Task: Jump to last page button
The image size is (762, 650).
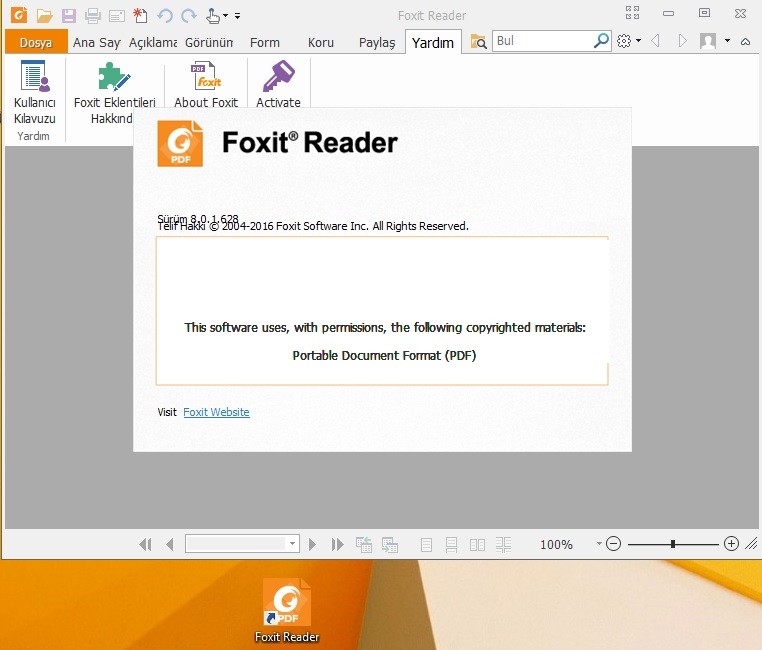Action: 337,544
